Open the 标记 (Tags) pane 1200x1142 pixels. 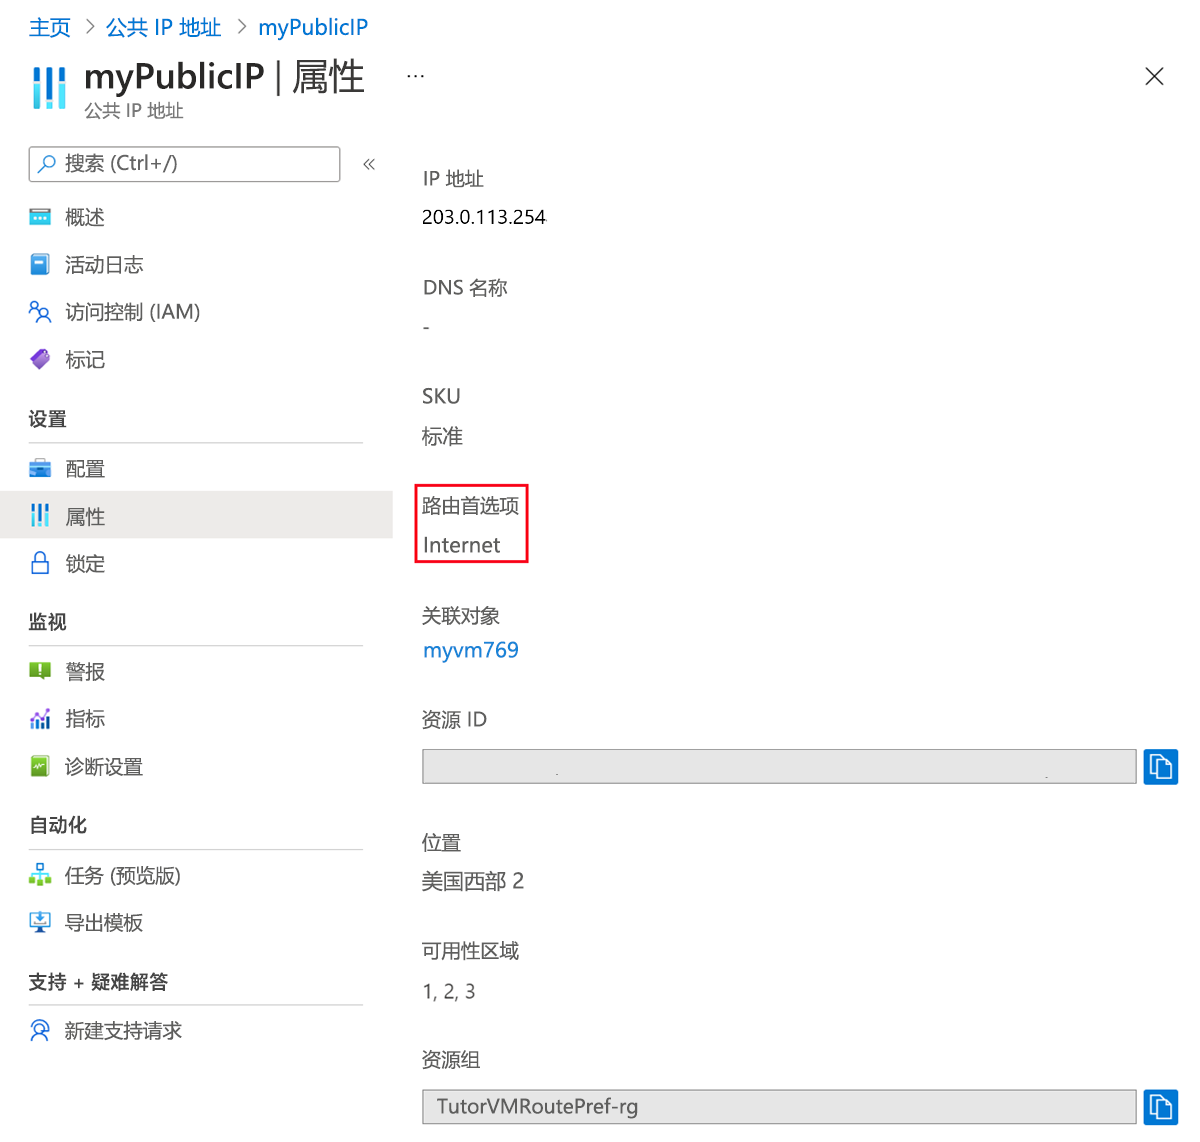(85, 359)
